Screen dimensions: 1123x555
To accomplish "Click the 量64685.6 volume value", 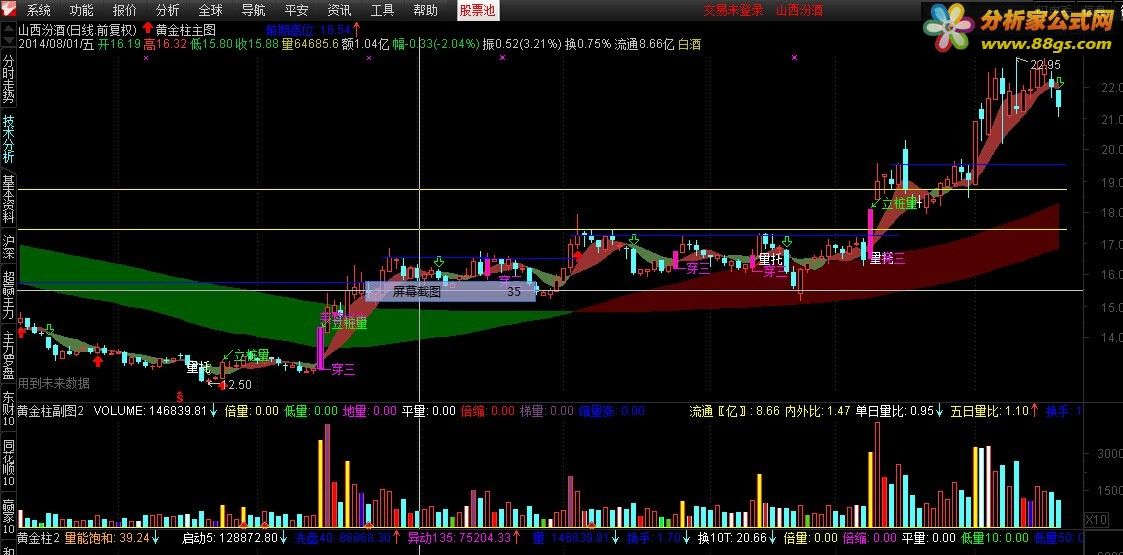I will tap(310, 44).
